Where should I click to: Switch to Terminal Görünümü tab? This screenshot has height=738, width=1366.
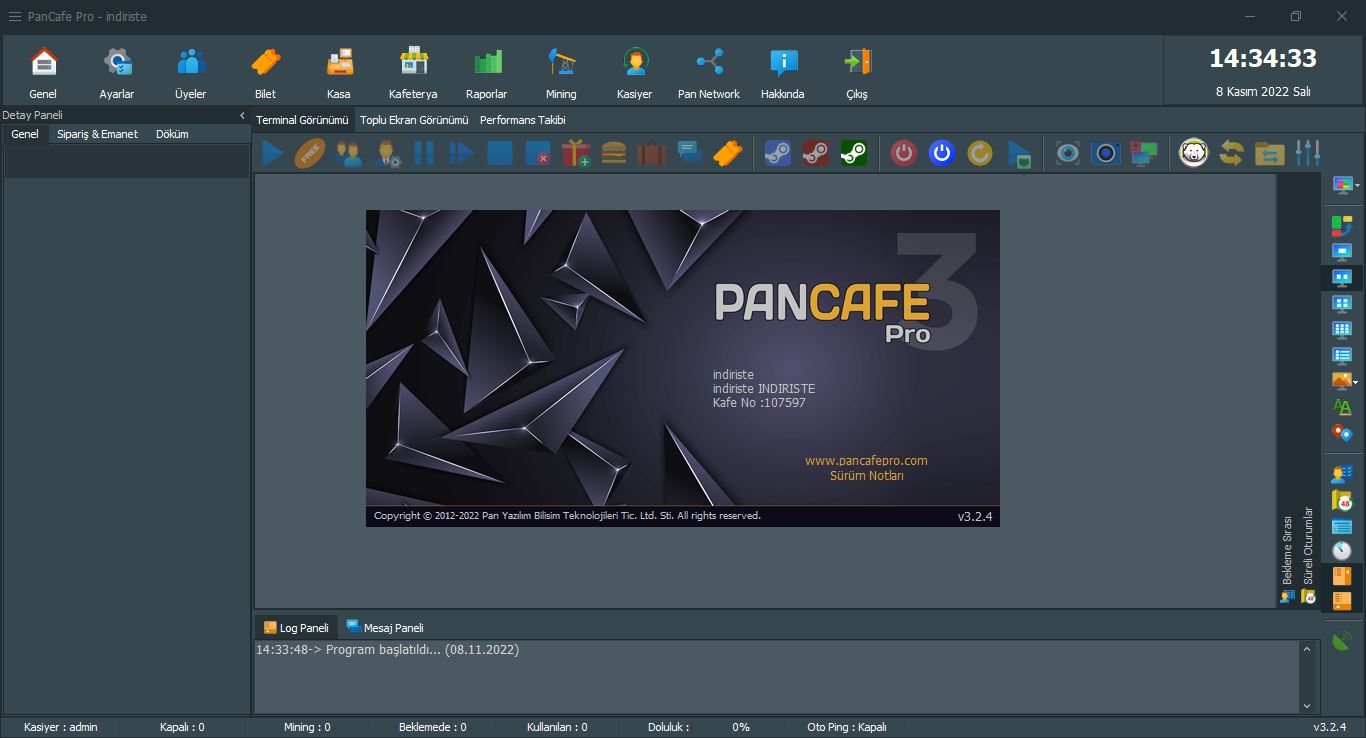tap(302, 120)
